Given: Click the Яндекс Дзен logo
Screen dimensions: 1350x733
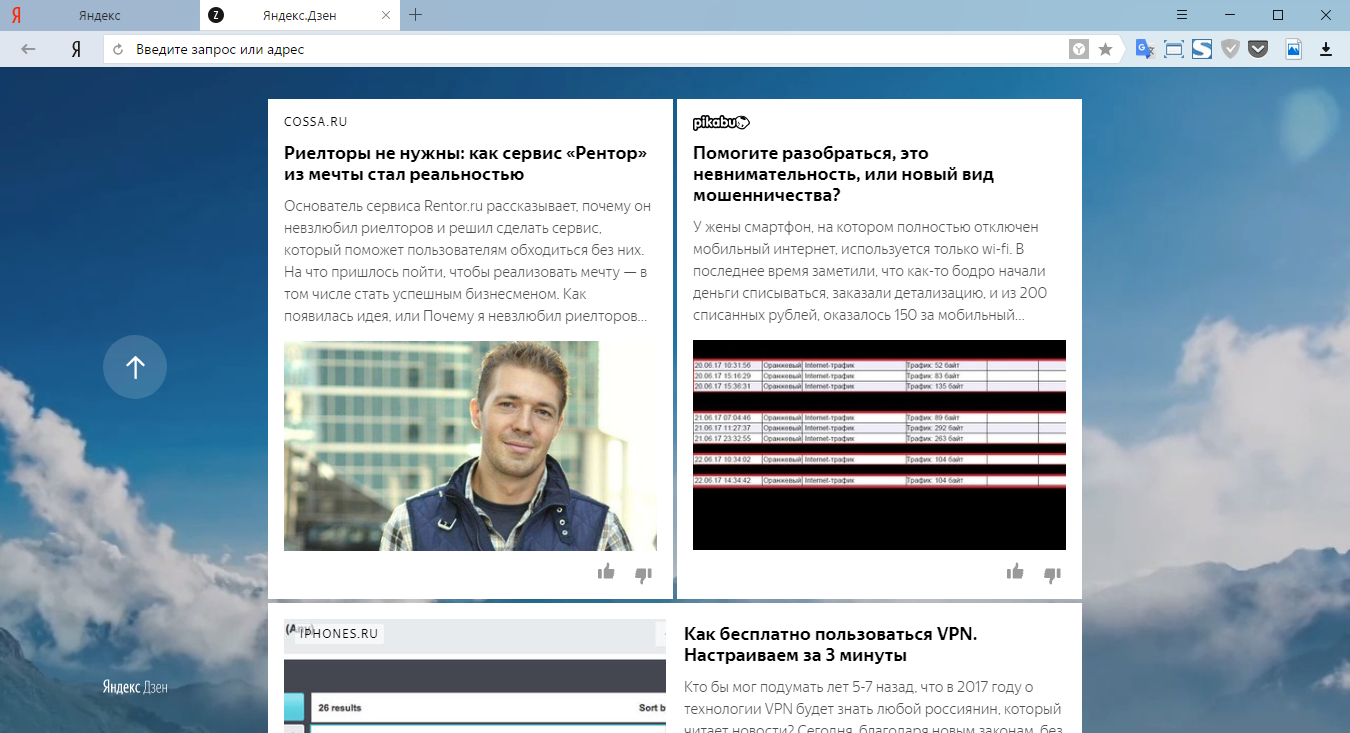Looking at the screenshot, I should tap(135, 687).
